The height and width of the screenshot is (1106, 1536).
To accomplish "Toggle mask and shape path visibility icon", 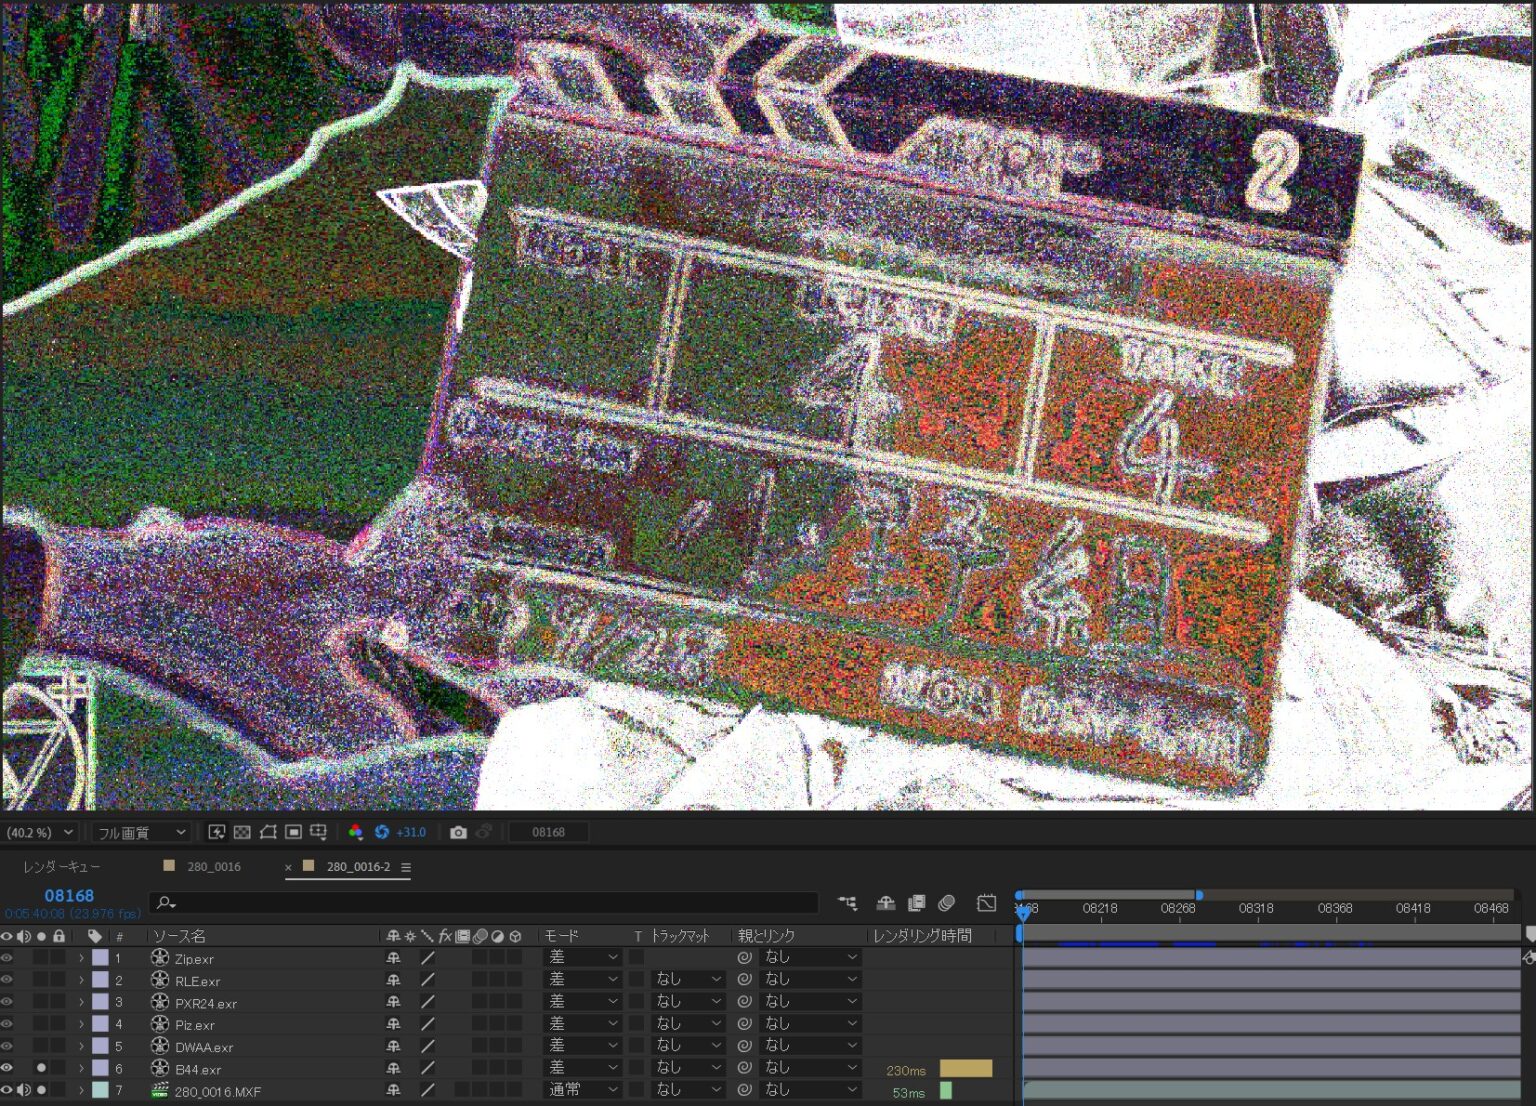I will point(268,832).
